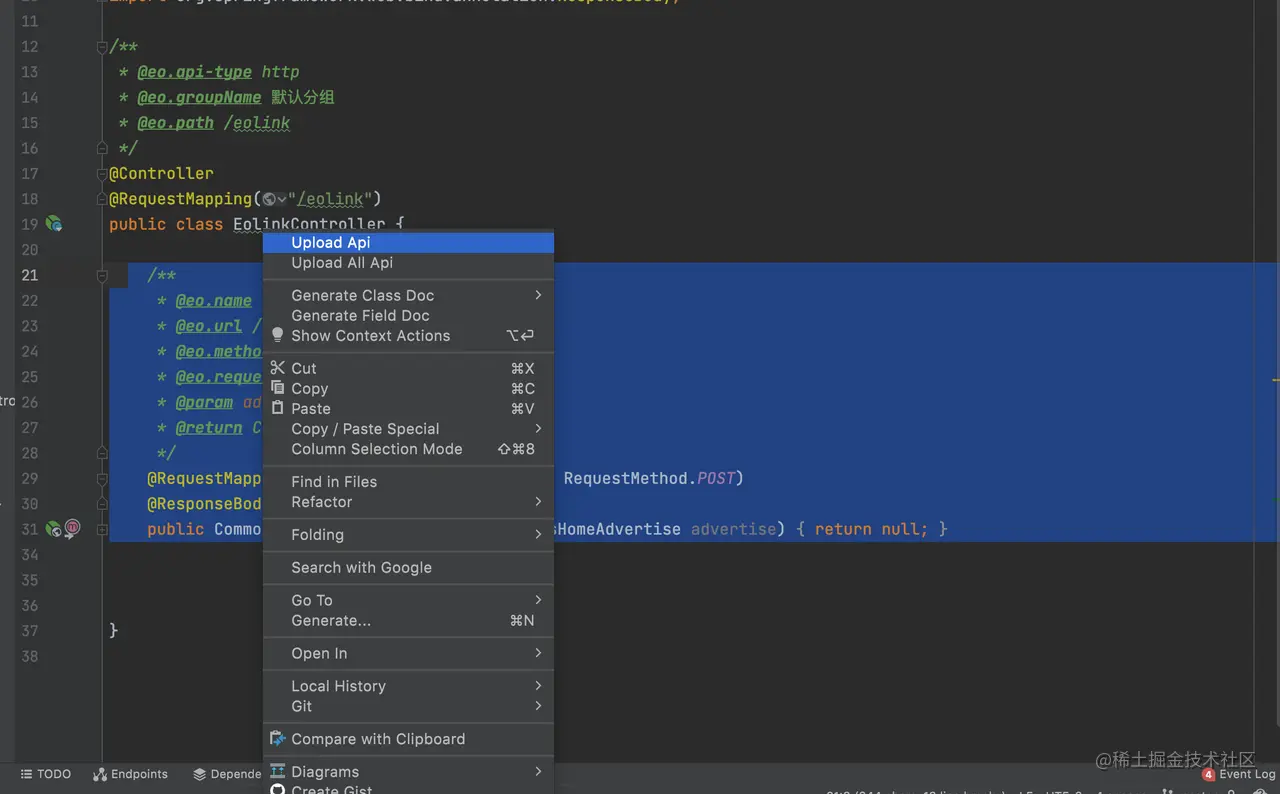Expand the folded method body on line 31
The height and width of the screenshot is (794, 1280).
[102, 529]
